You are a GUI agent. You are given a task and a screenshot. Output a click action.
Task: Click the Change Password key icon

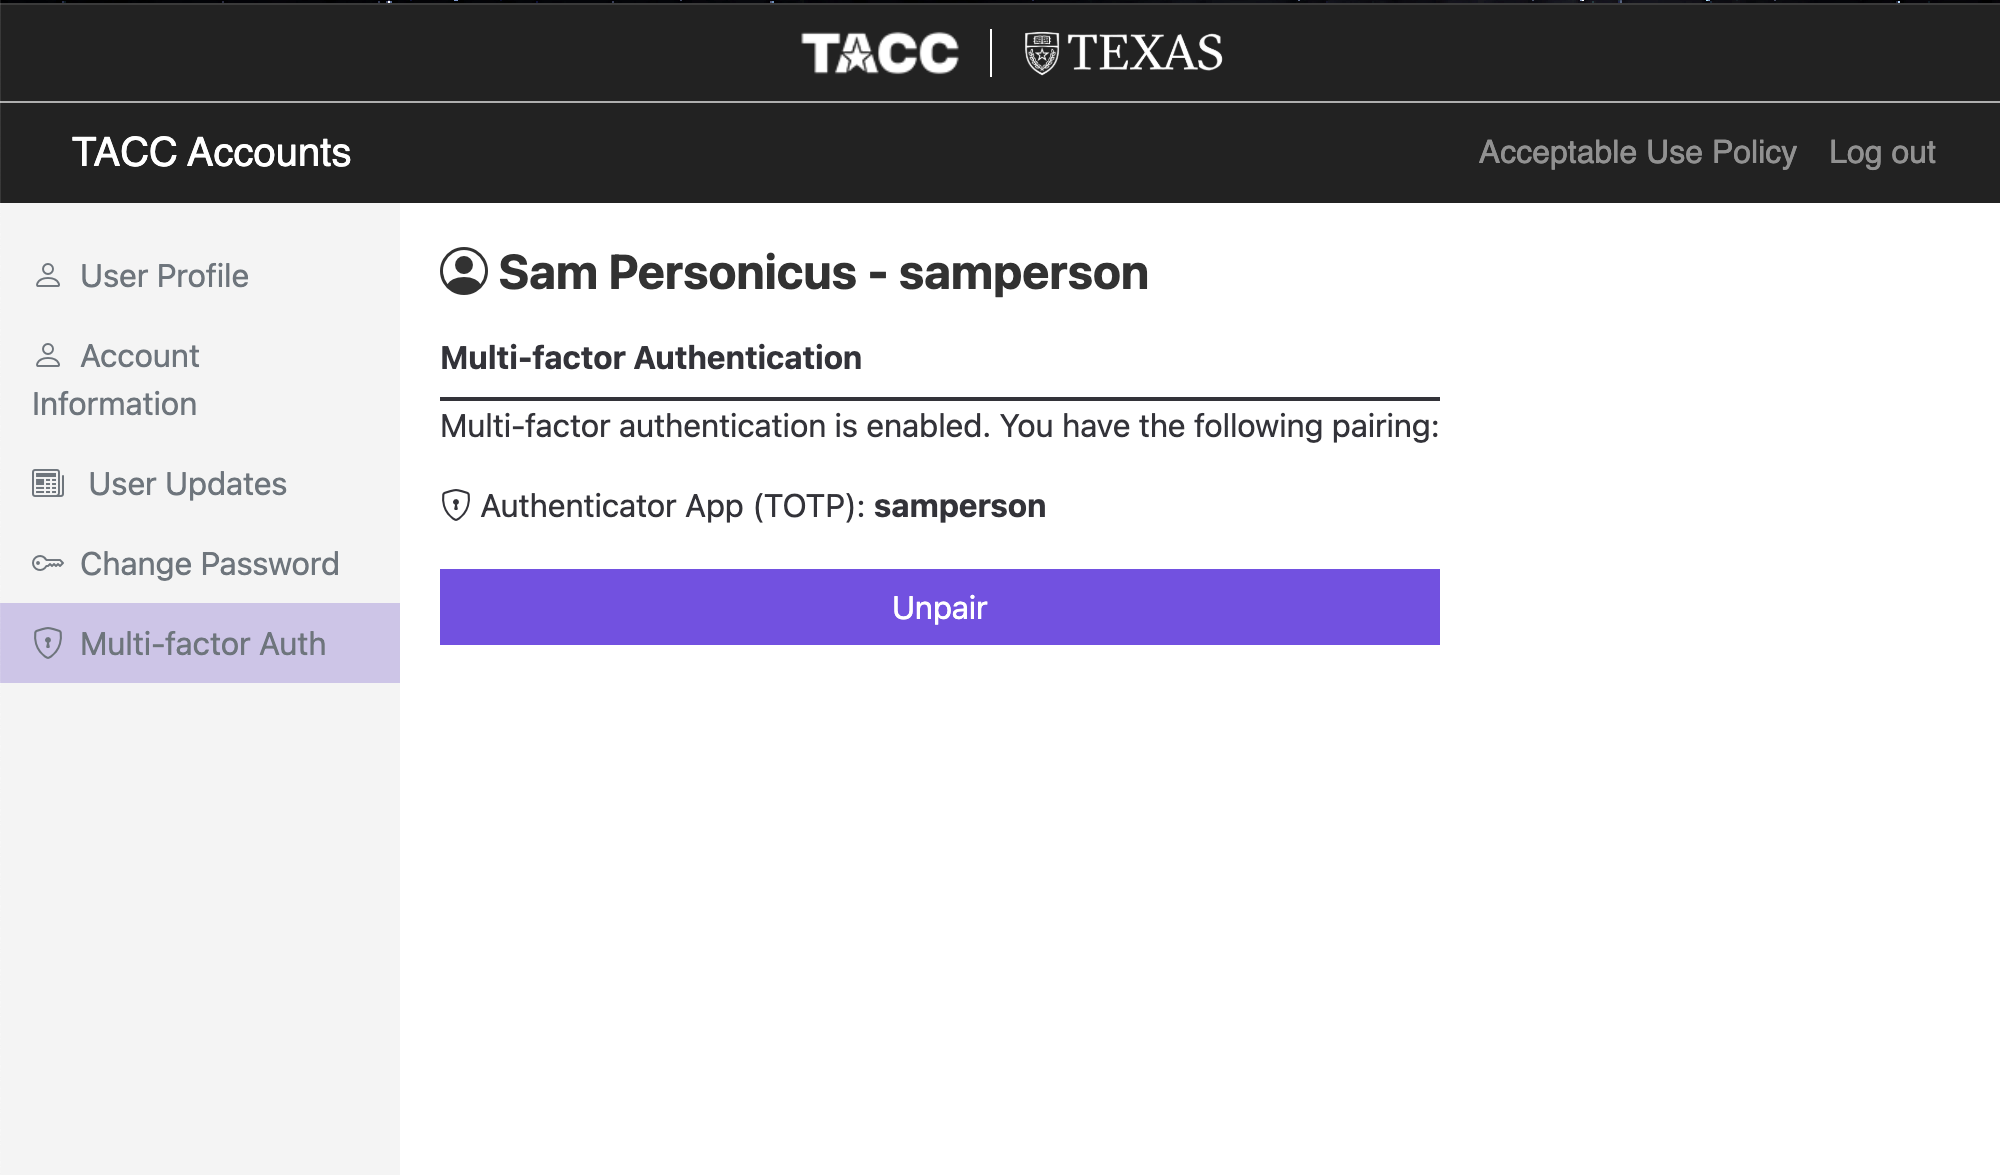pyautogui.click(x=48, y=564)
